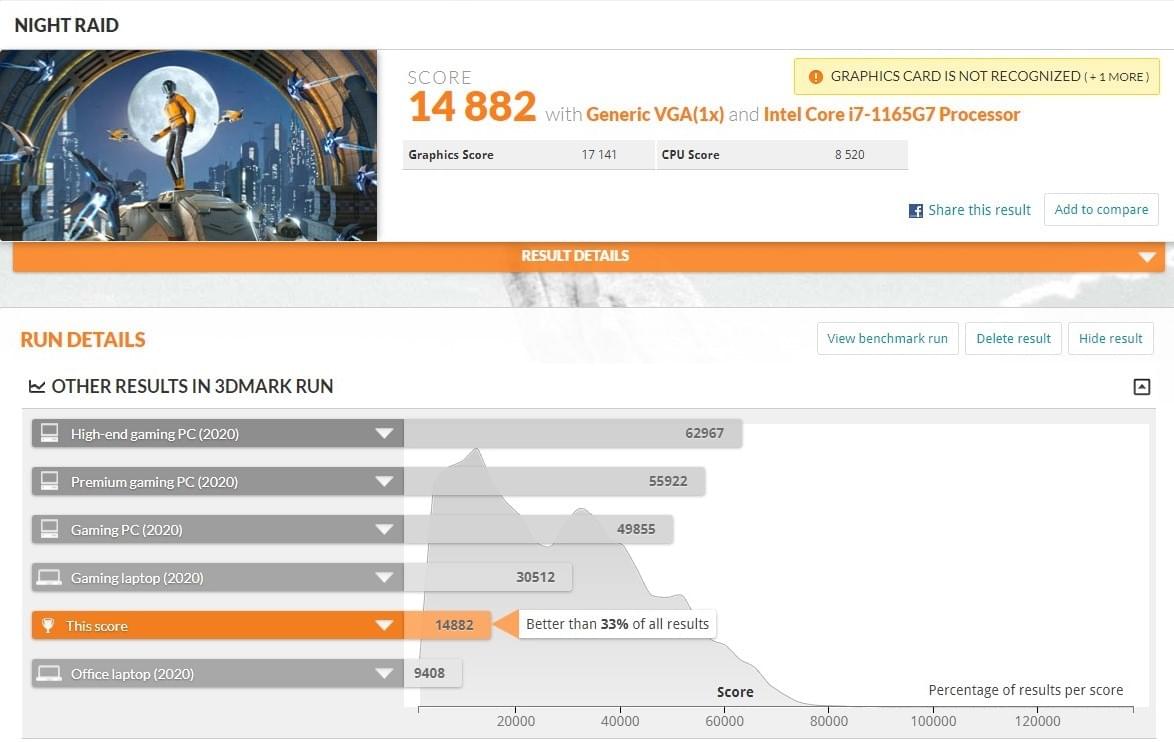
Task: Click the main score 14 882
Action: point(472,106)
